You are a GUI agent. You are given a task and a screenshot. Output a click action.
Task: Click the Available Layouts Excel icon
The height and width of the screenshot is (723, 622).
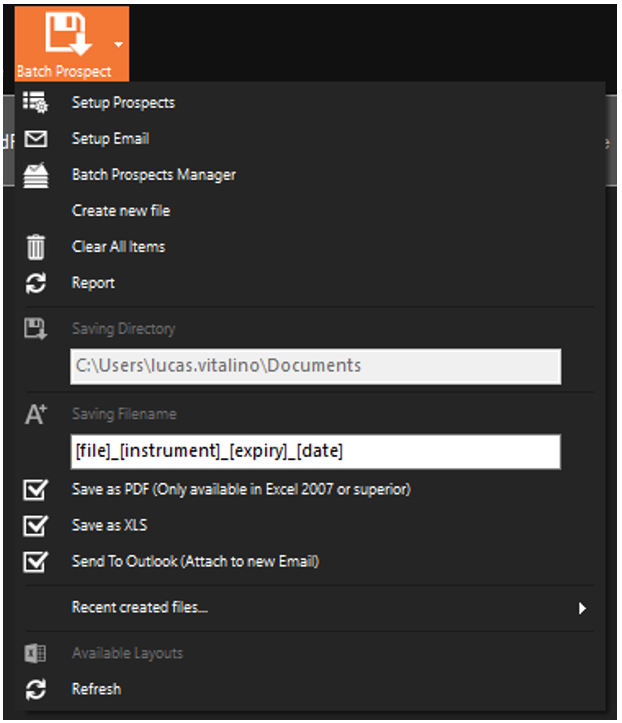coord(35,653)
